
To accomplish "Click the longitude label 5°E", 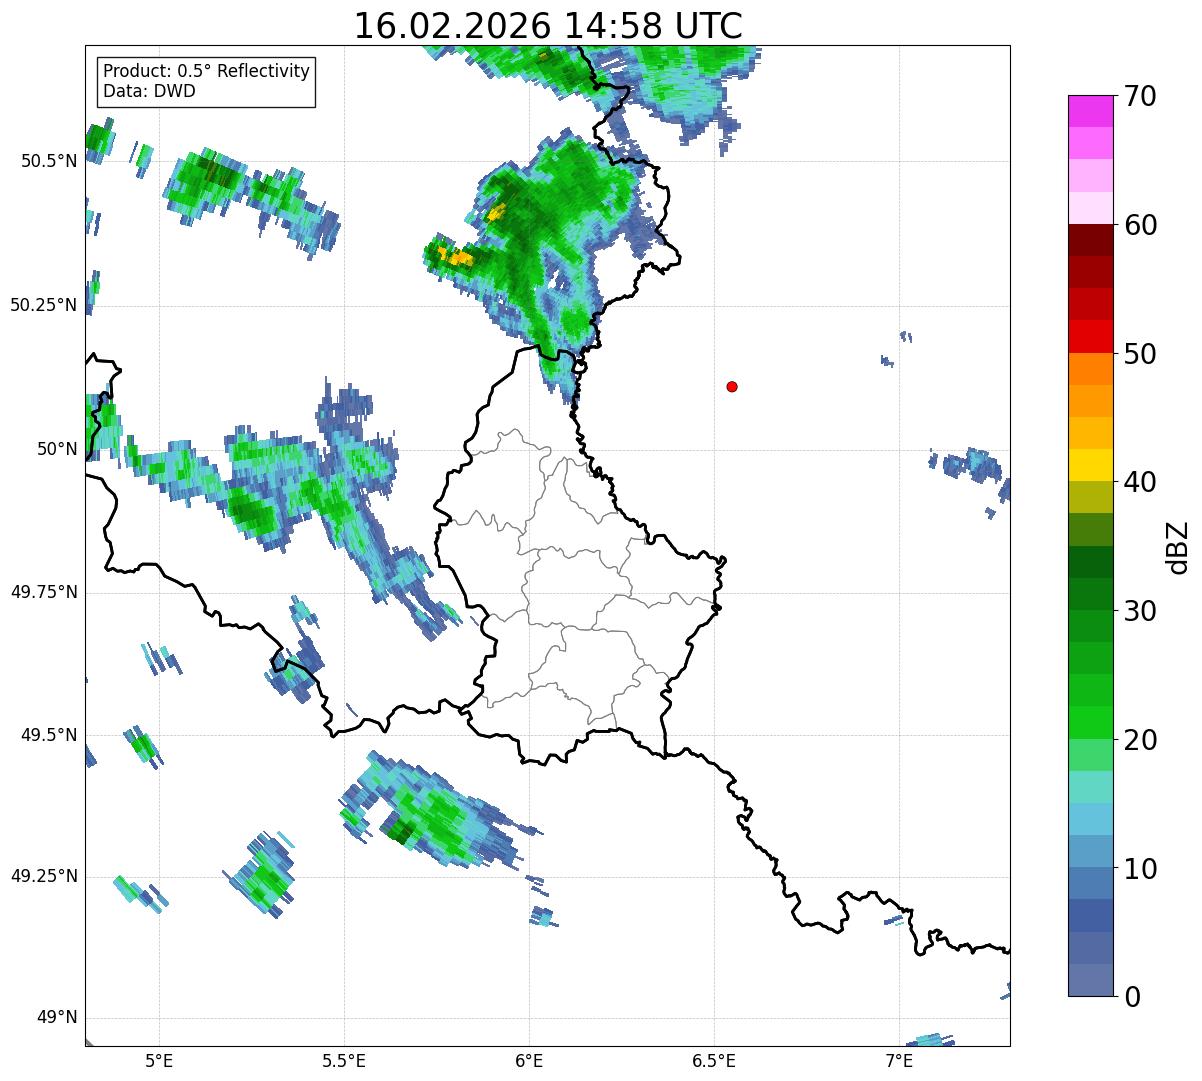I will pyautogui.click(x=159, y=1061).
